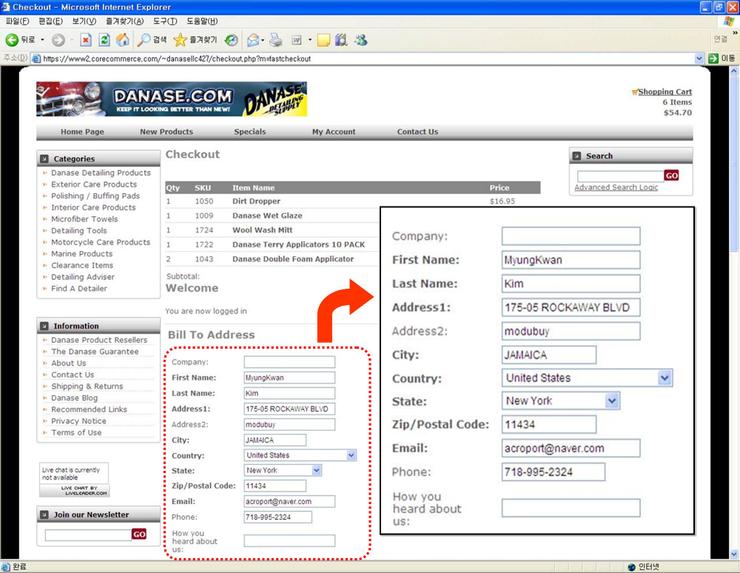
Task: Expand the Edit toolbar dropdown arrow
Action: click(310, 40)
